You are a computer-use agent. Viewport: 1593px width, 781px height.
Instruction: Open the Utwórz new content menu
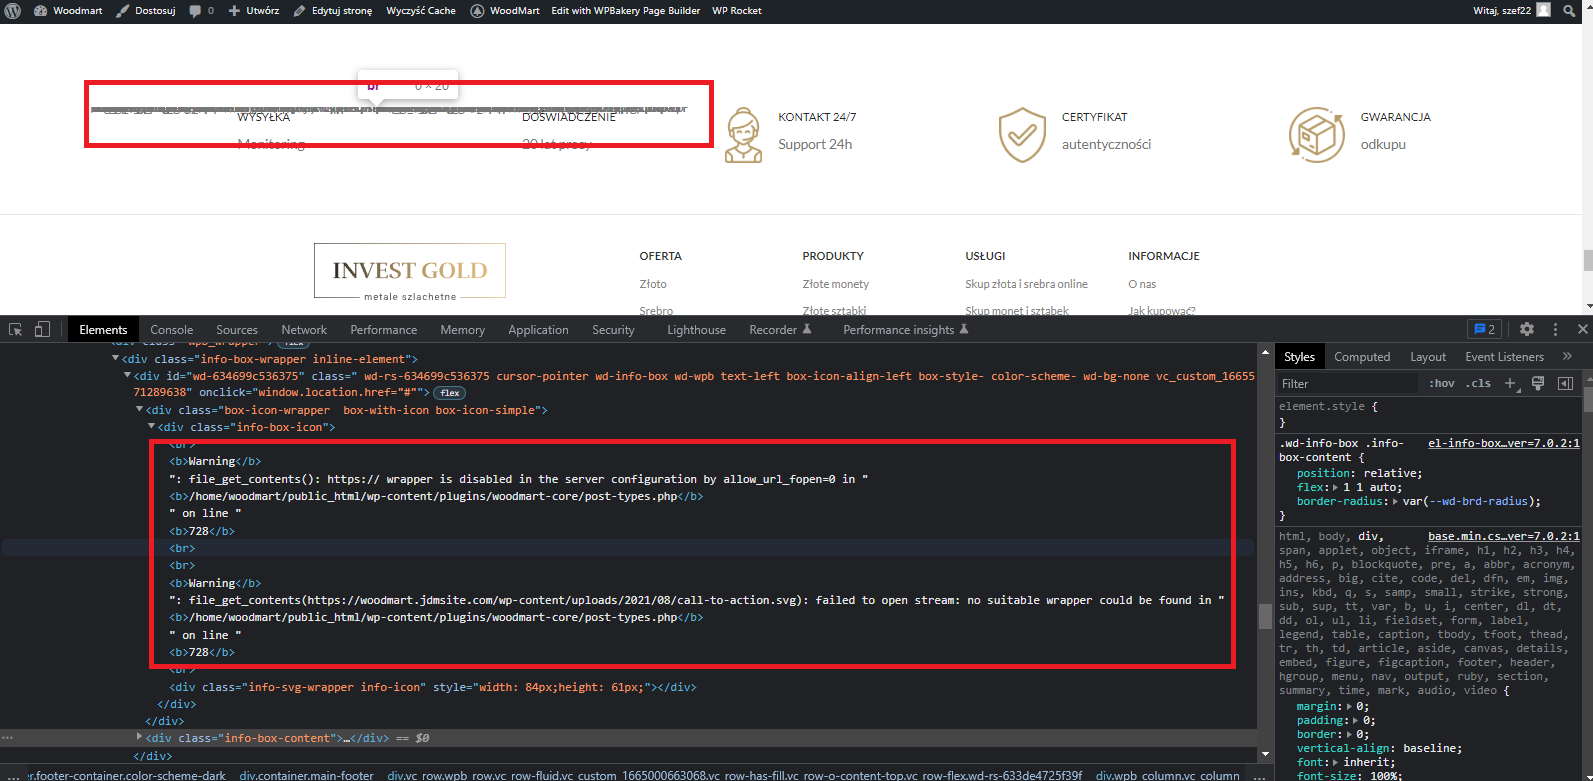click(x=254, y=10)
